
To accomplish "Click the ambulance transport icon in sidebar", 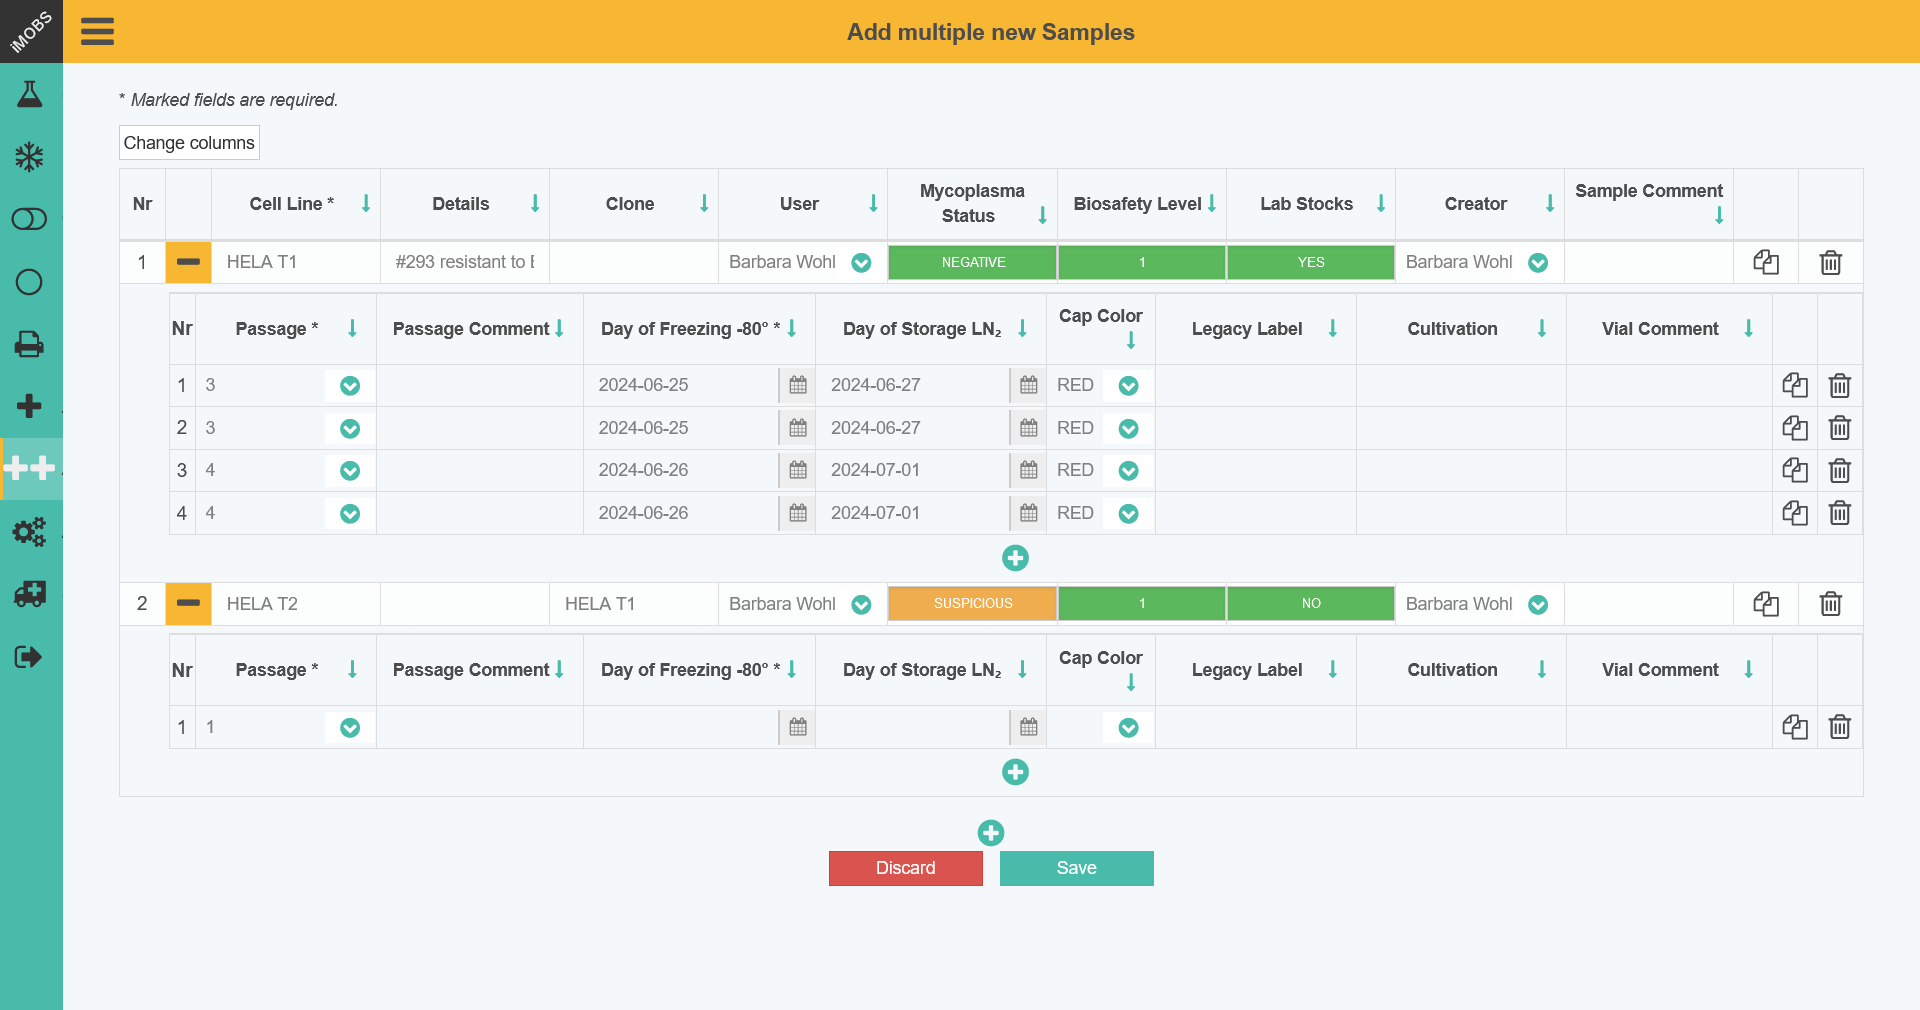I will point(30,594).
